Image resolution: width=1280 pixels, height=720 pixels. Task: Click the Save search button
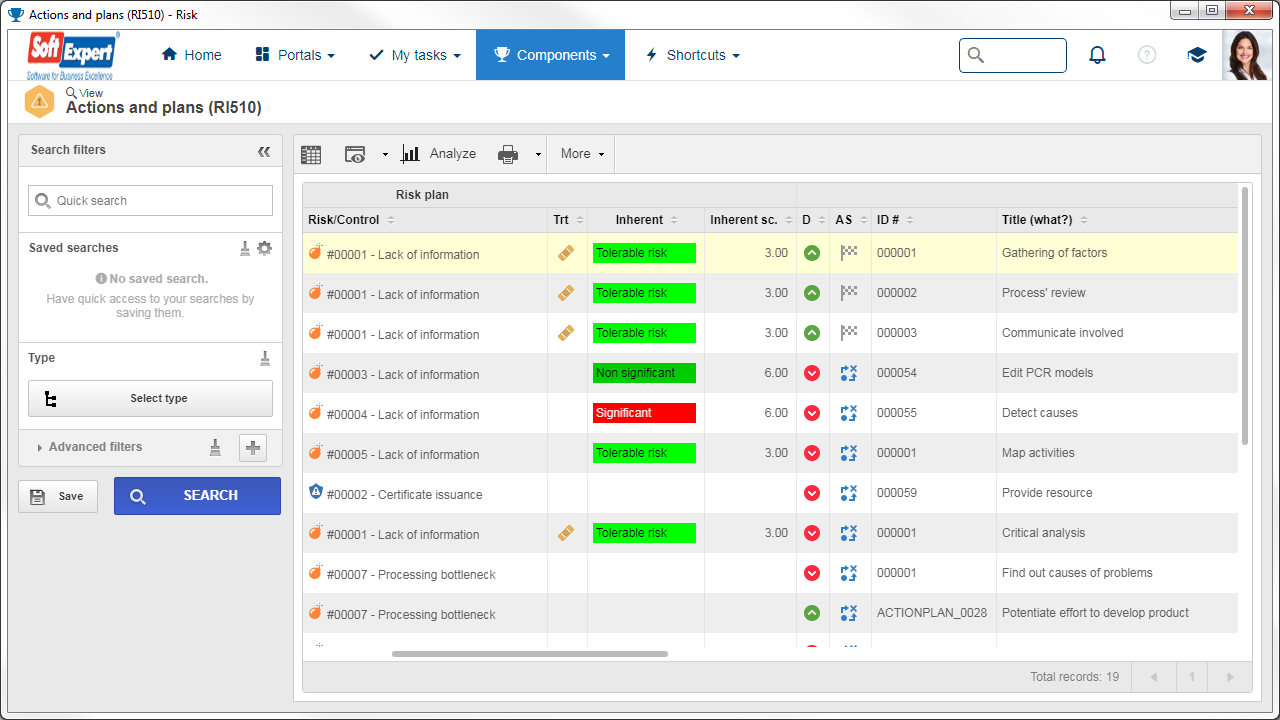click(58, 496)
